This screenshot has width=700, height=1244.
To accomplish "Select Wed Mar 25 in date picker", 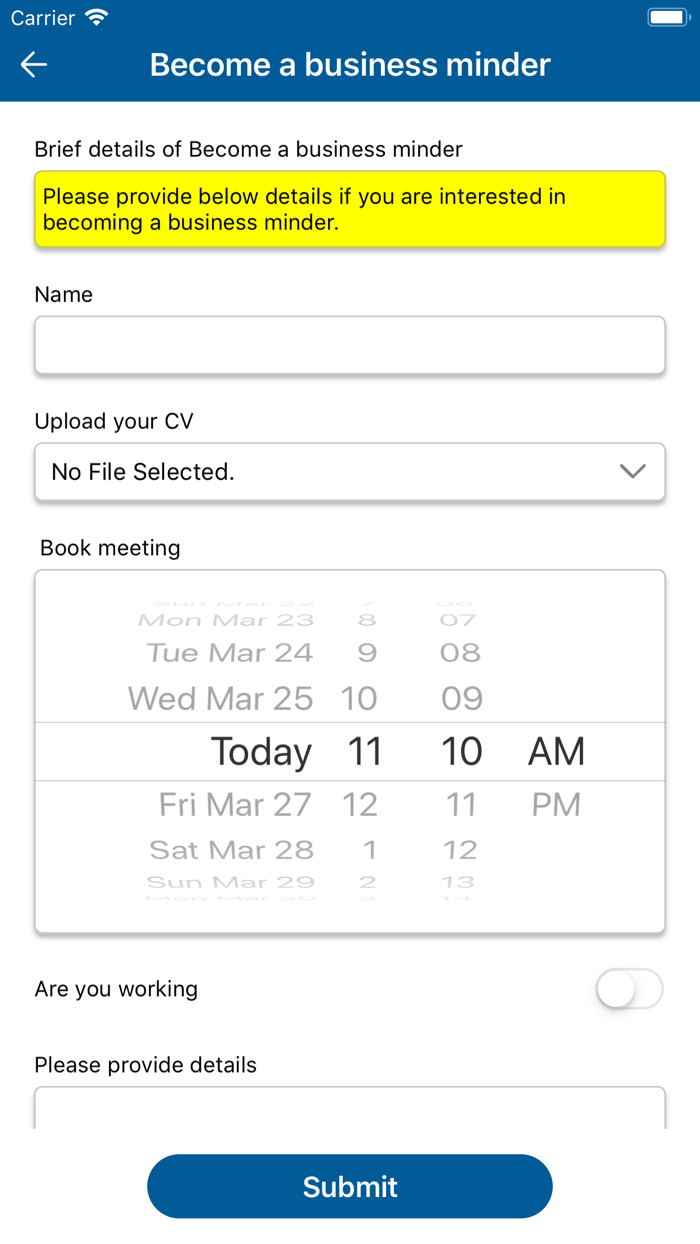I will (221, 698).
